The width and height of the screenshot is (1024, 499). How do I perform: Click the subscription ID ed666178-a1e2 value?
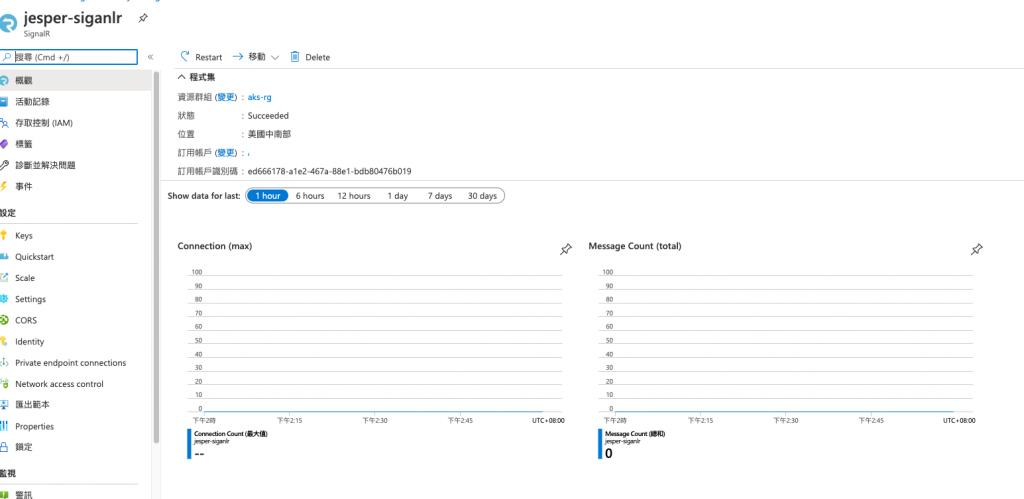(329, 171)
